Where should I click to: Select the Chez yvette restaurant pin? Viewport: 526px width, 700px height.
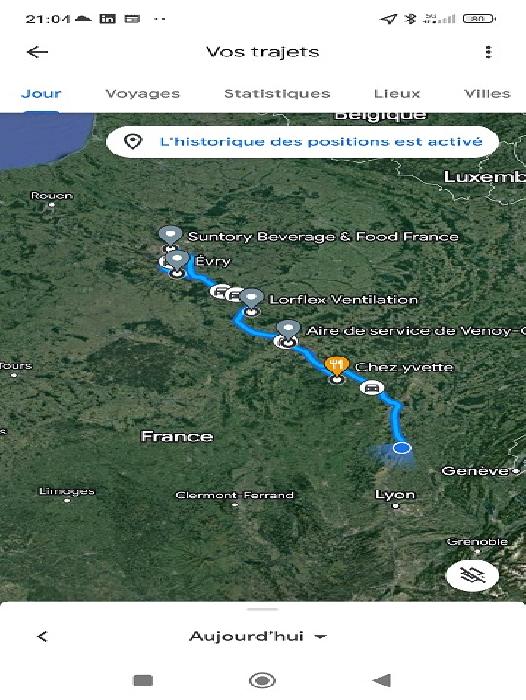click(337, 367)
